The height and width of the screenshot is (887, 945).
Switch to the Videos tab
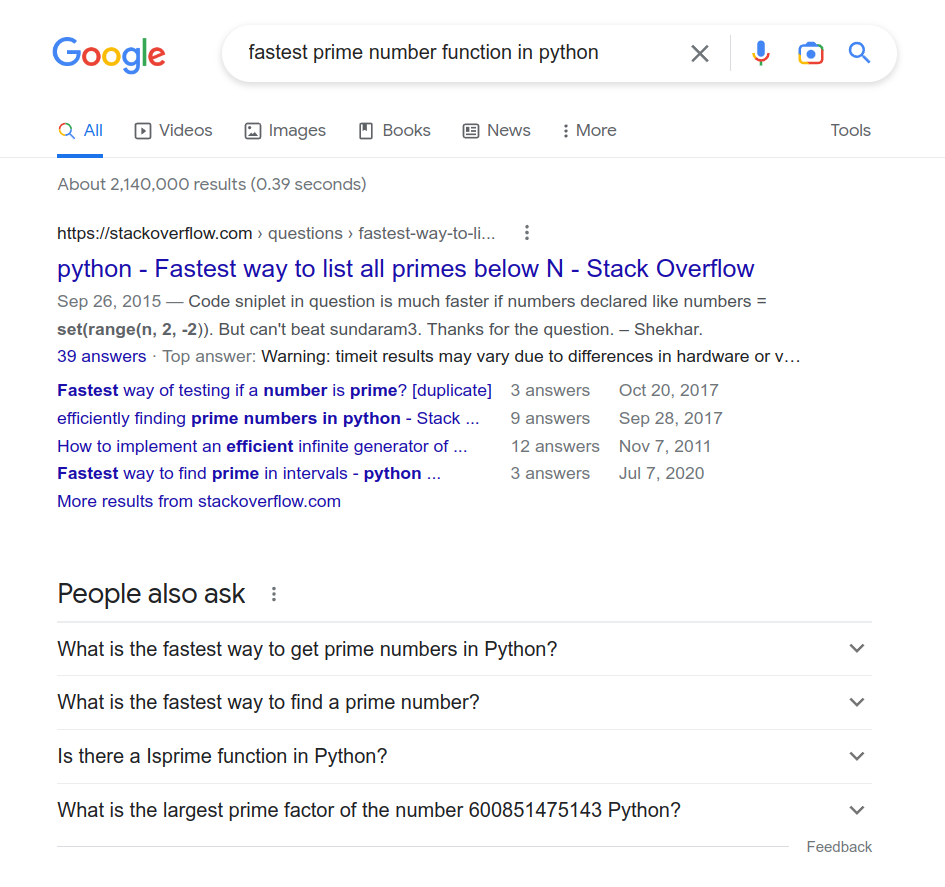click(174, 130)
